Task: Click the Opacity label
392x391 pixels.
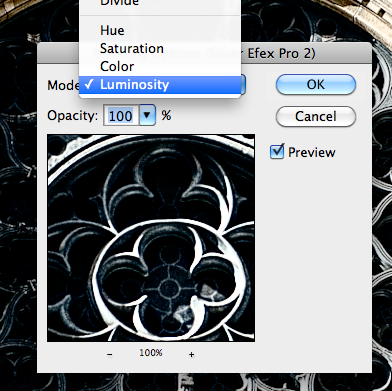Action: [73, 116]
